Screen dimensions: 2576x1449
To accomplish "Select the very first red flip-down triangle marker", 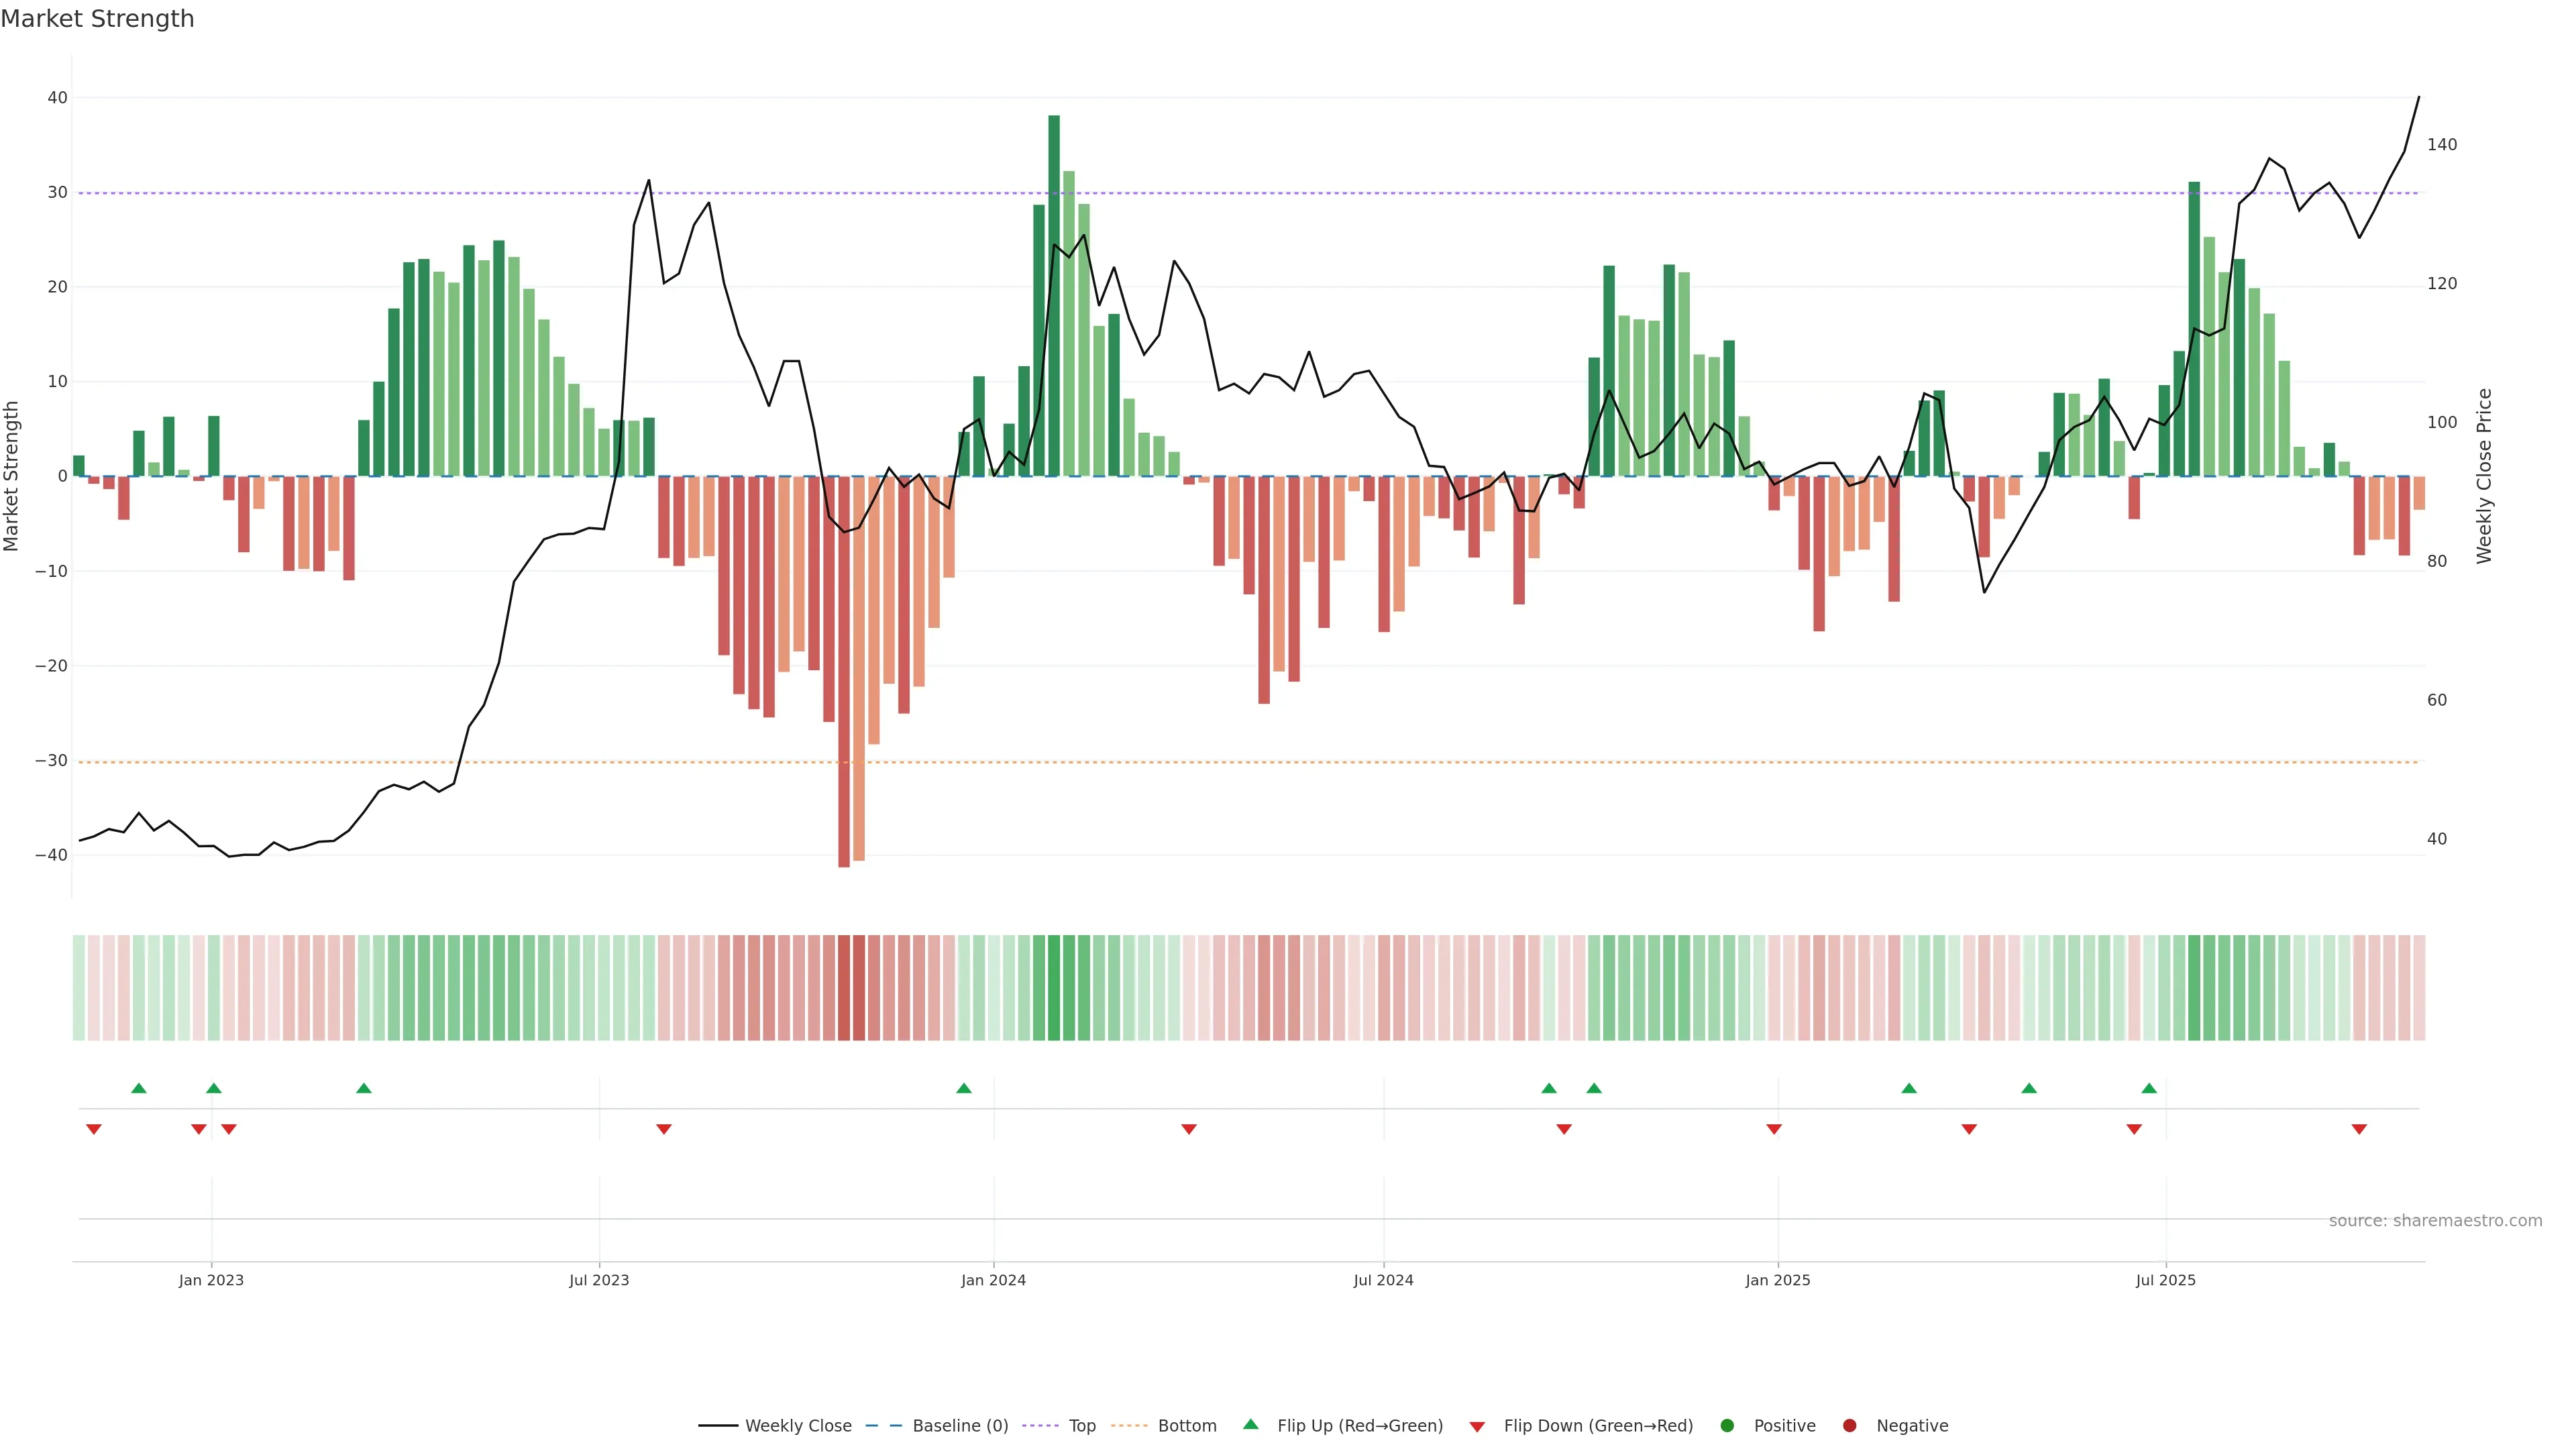I will tap(94, 1129).
